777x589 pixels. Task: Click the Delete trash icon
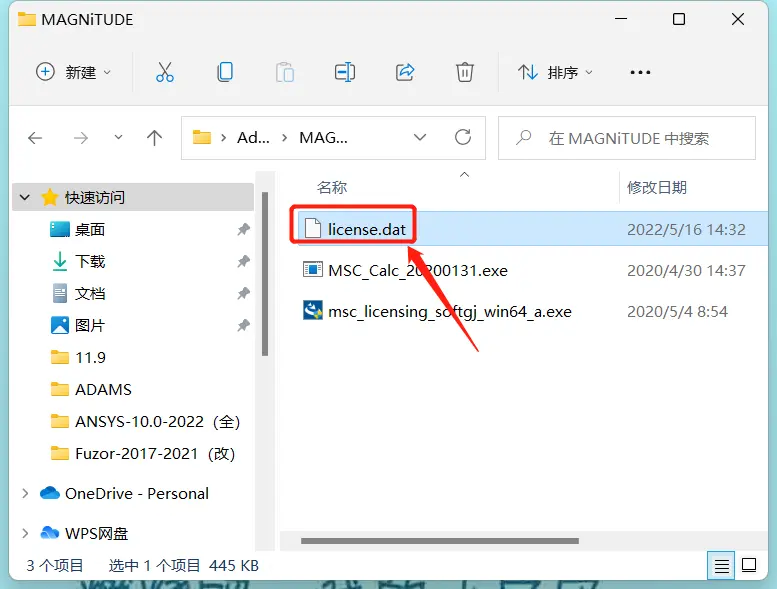[x=464, y=72]
